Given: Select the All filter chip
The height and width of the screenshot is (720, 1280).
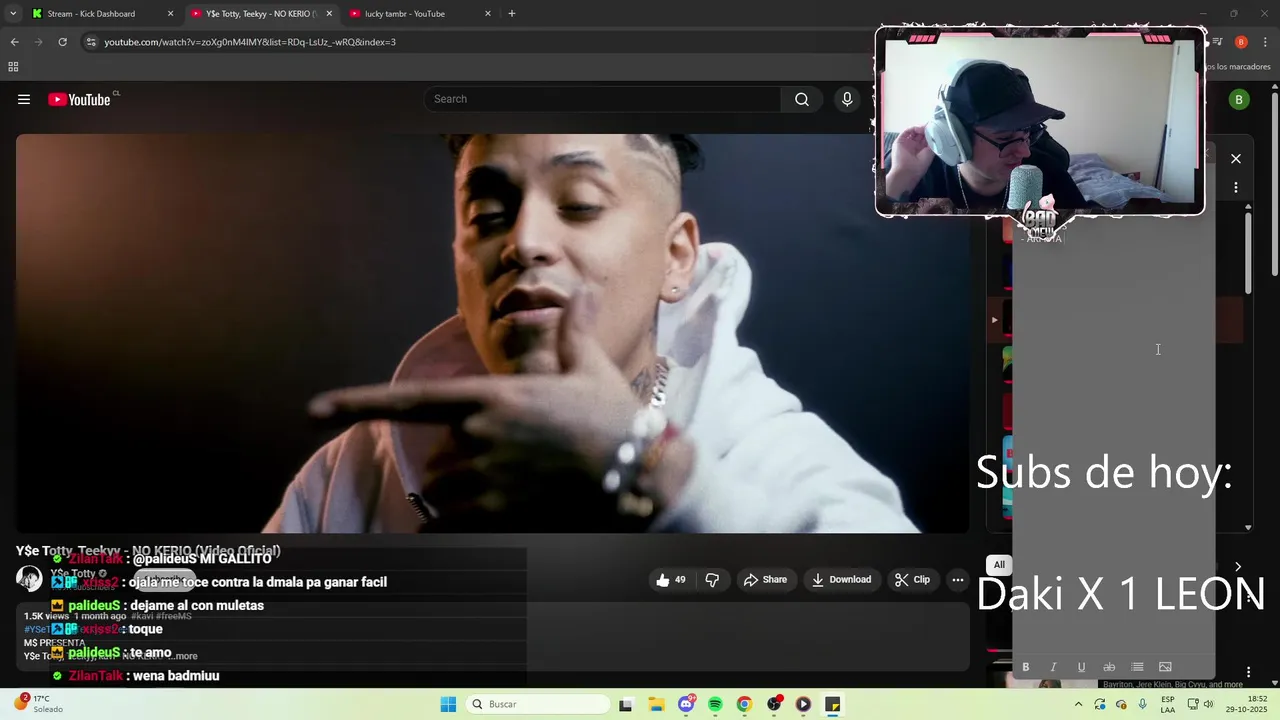Looking at the screenshot, I should (999, 565).
